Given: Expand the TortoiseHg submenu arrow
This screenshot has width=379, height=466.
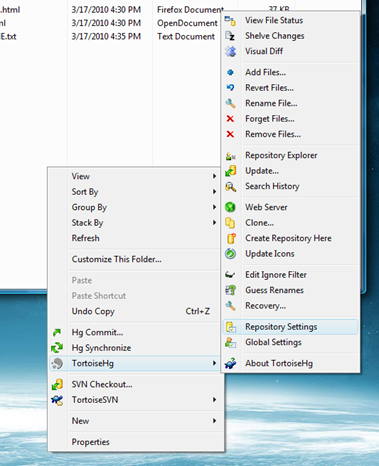Looking at the screenshot, I should [215, 363].
